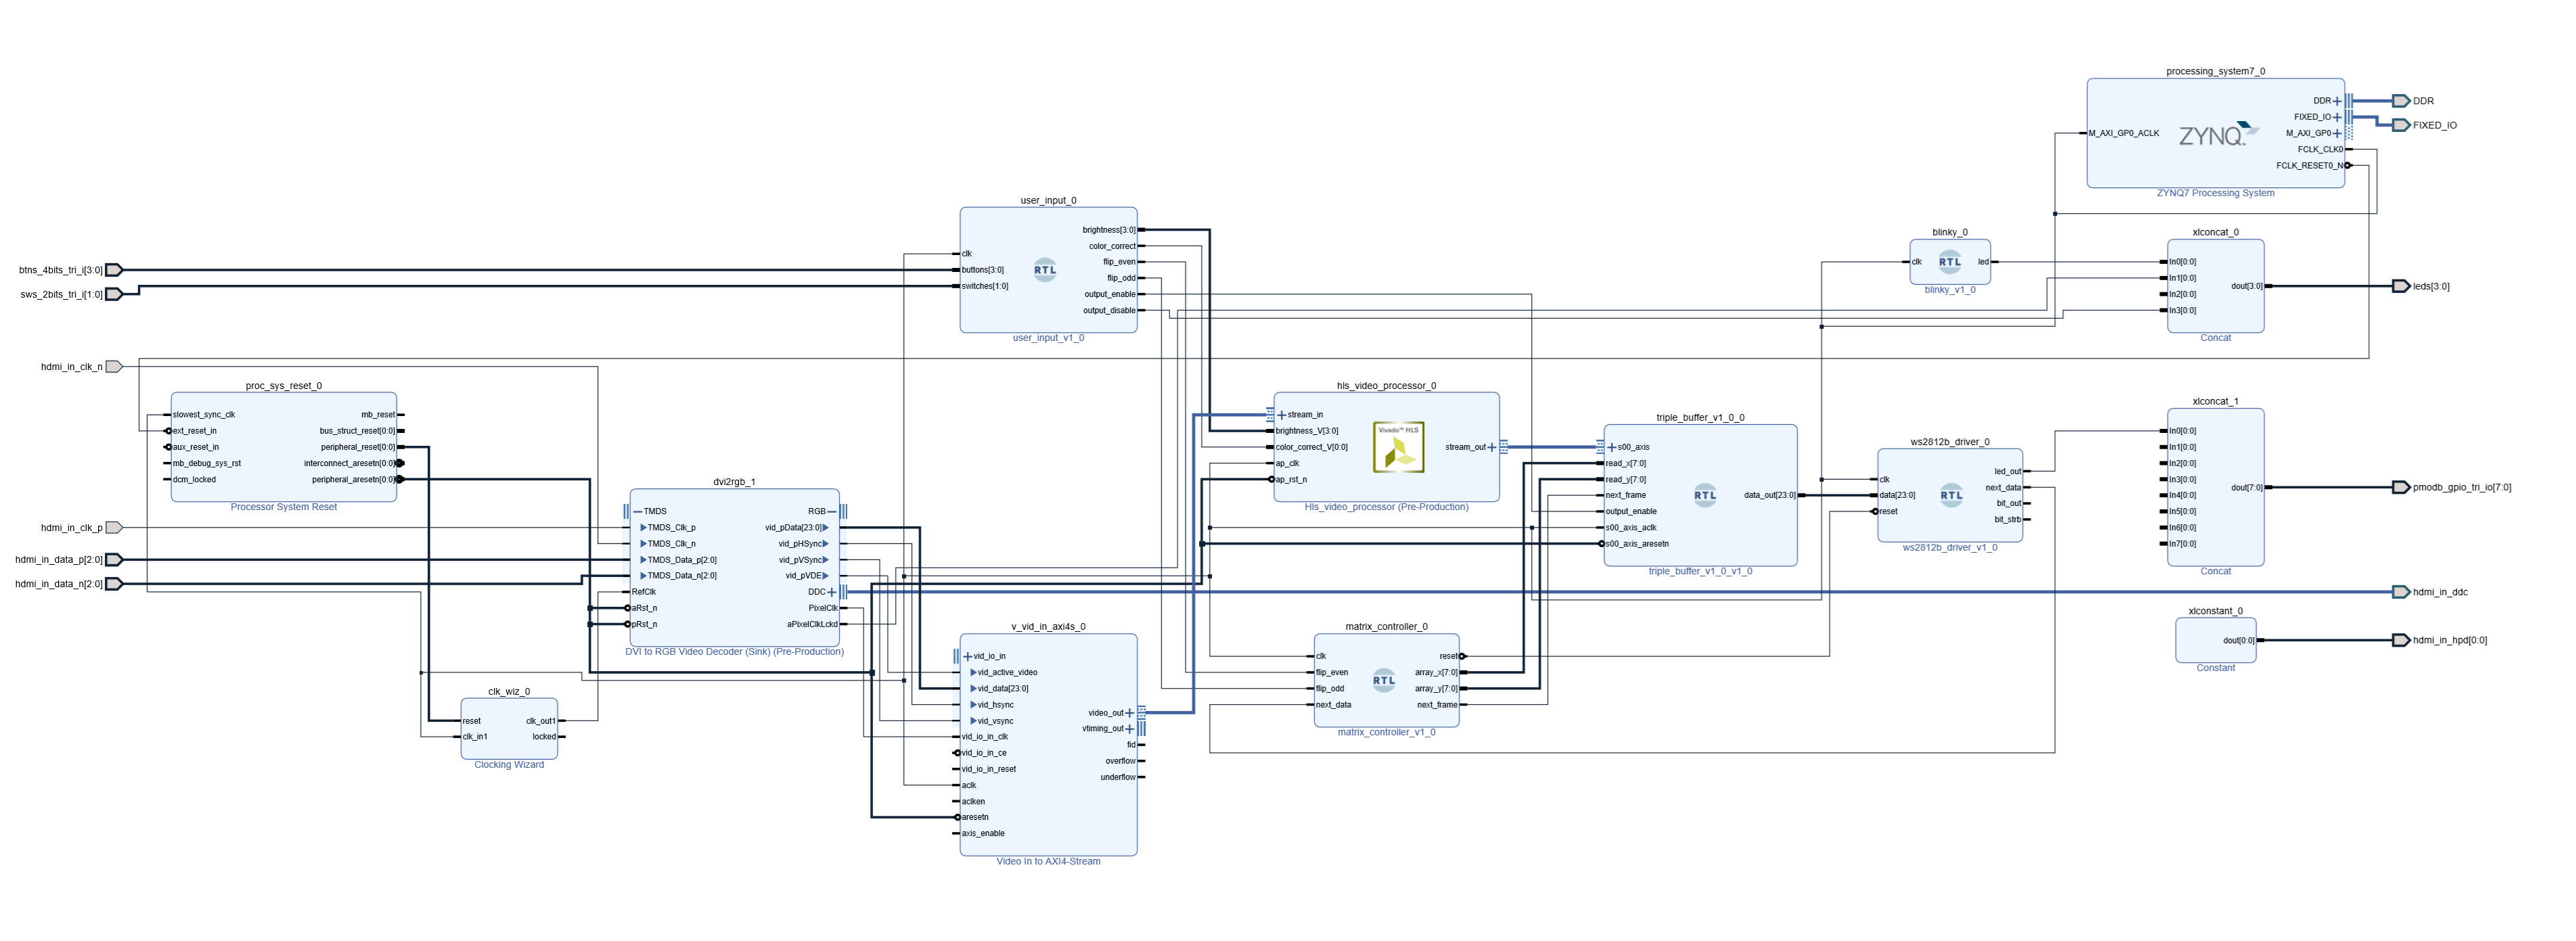Click the Vivado HLS logo icon
This screenshot has height=941, width=2576.
pyautogui.click(x=1398, y=447)
